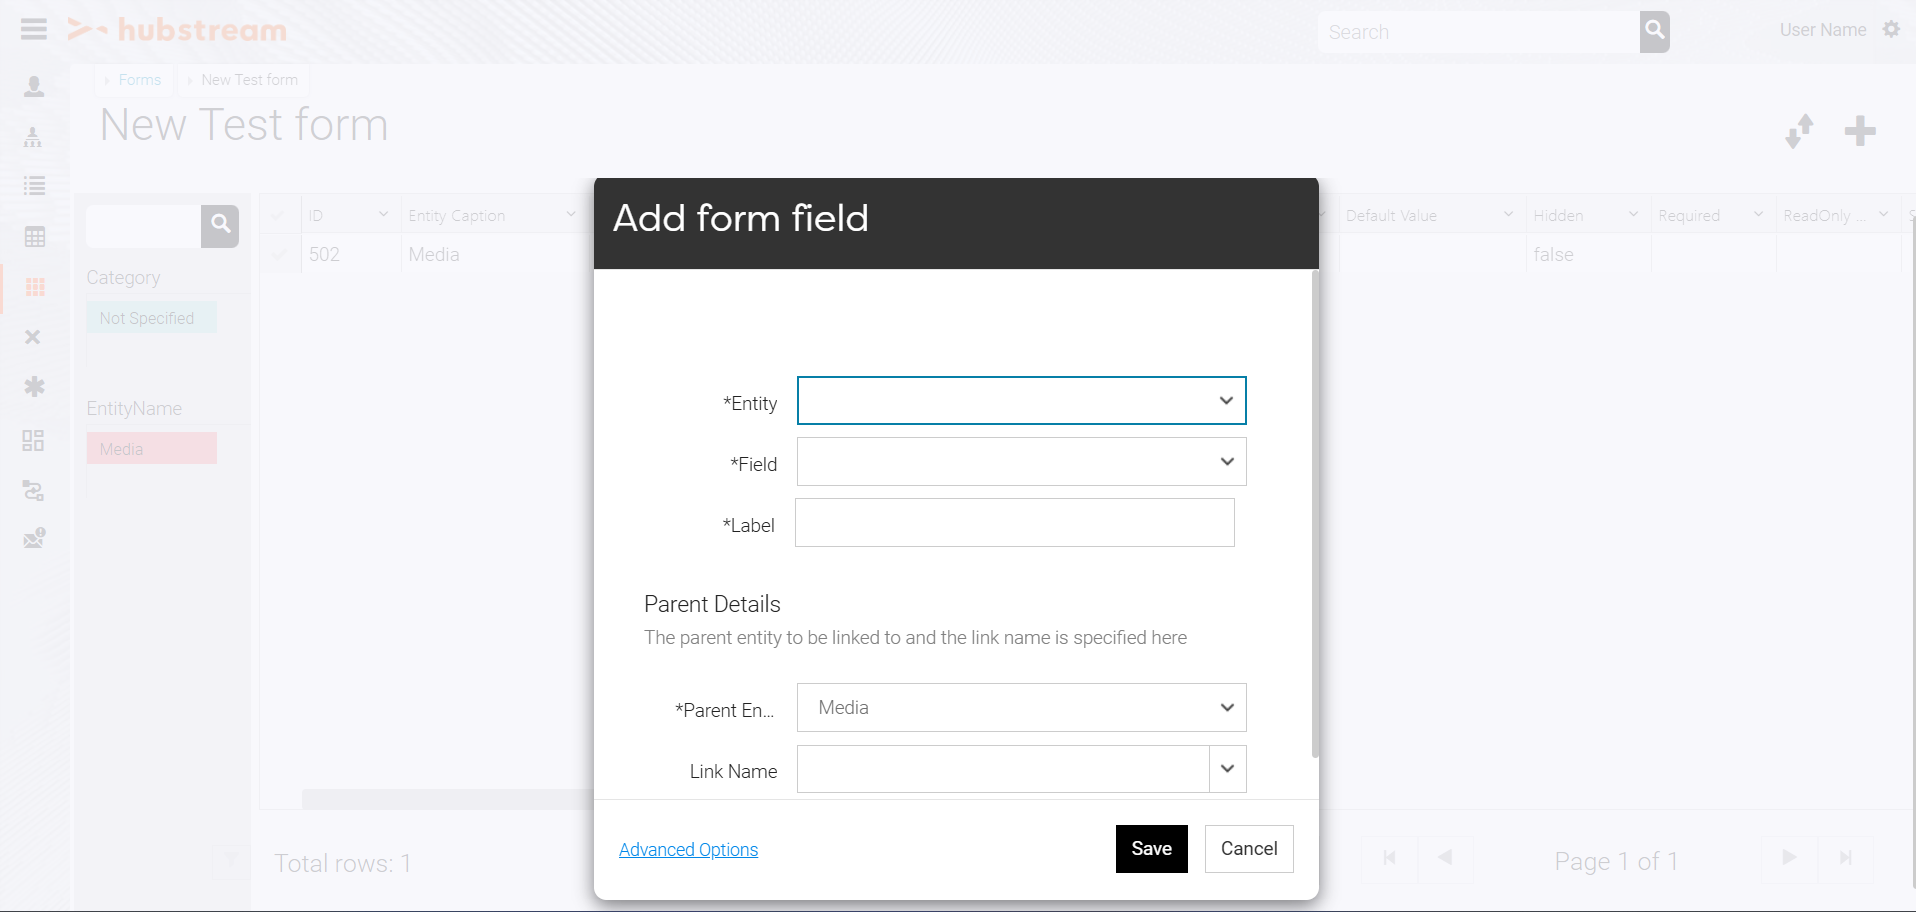Image resolution: width=1916 pixels, height=912 pixels.
Task: Click the asterisk sidebar icon
Action: coord(33,387)
